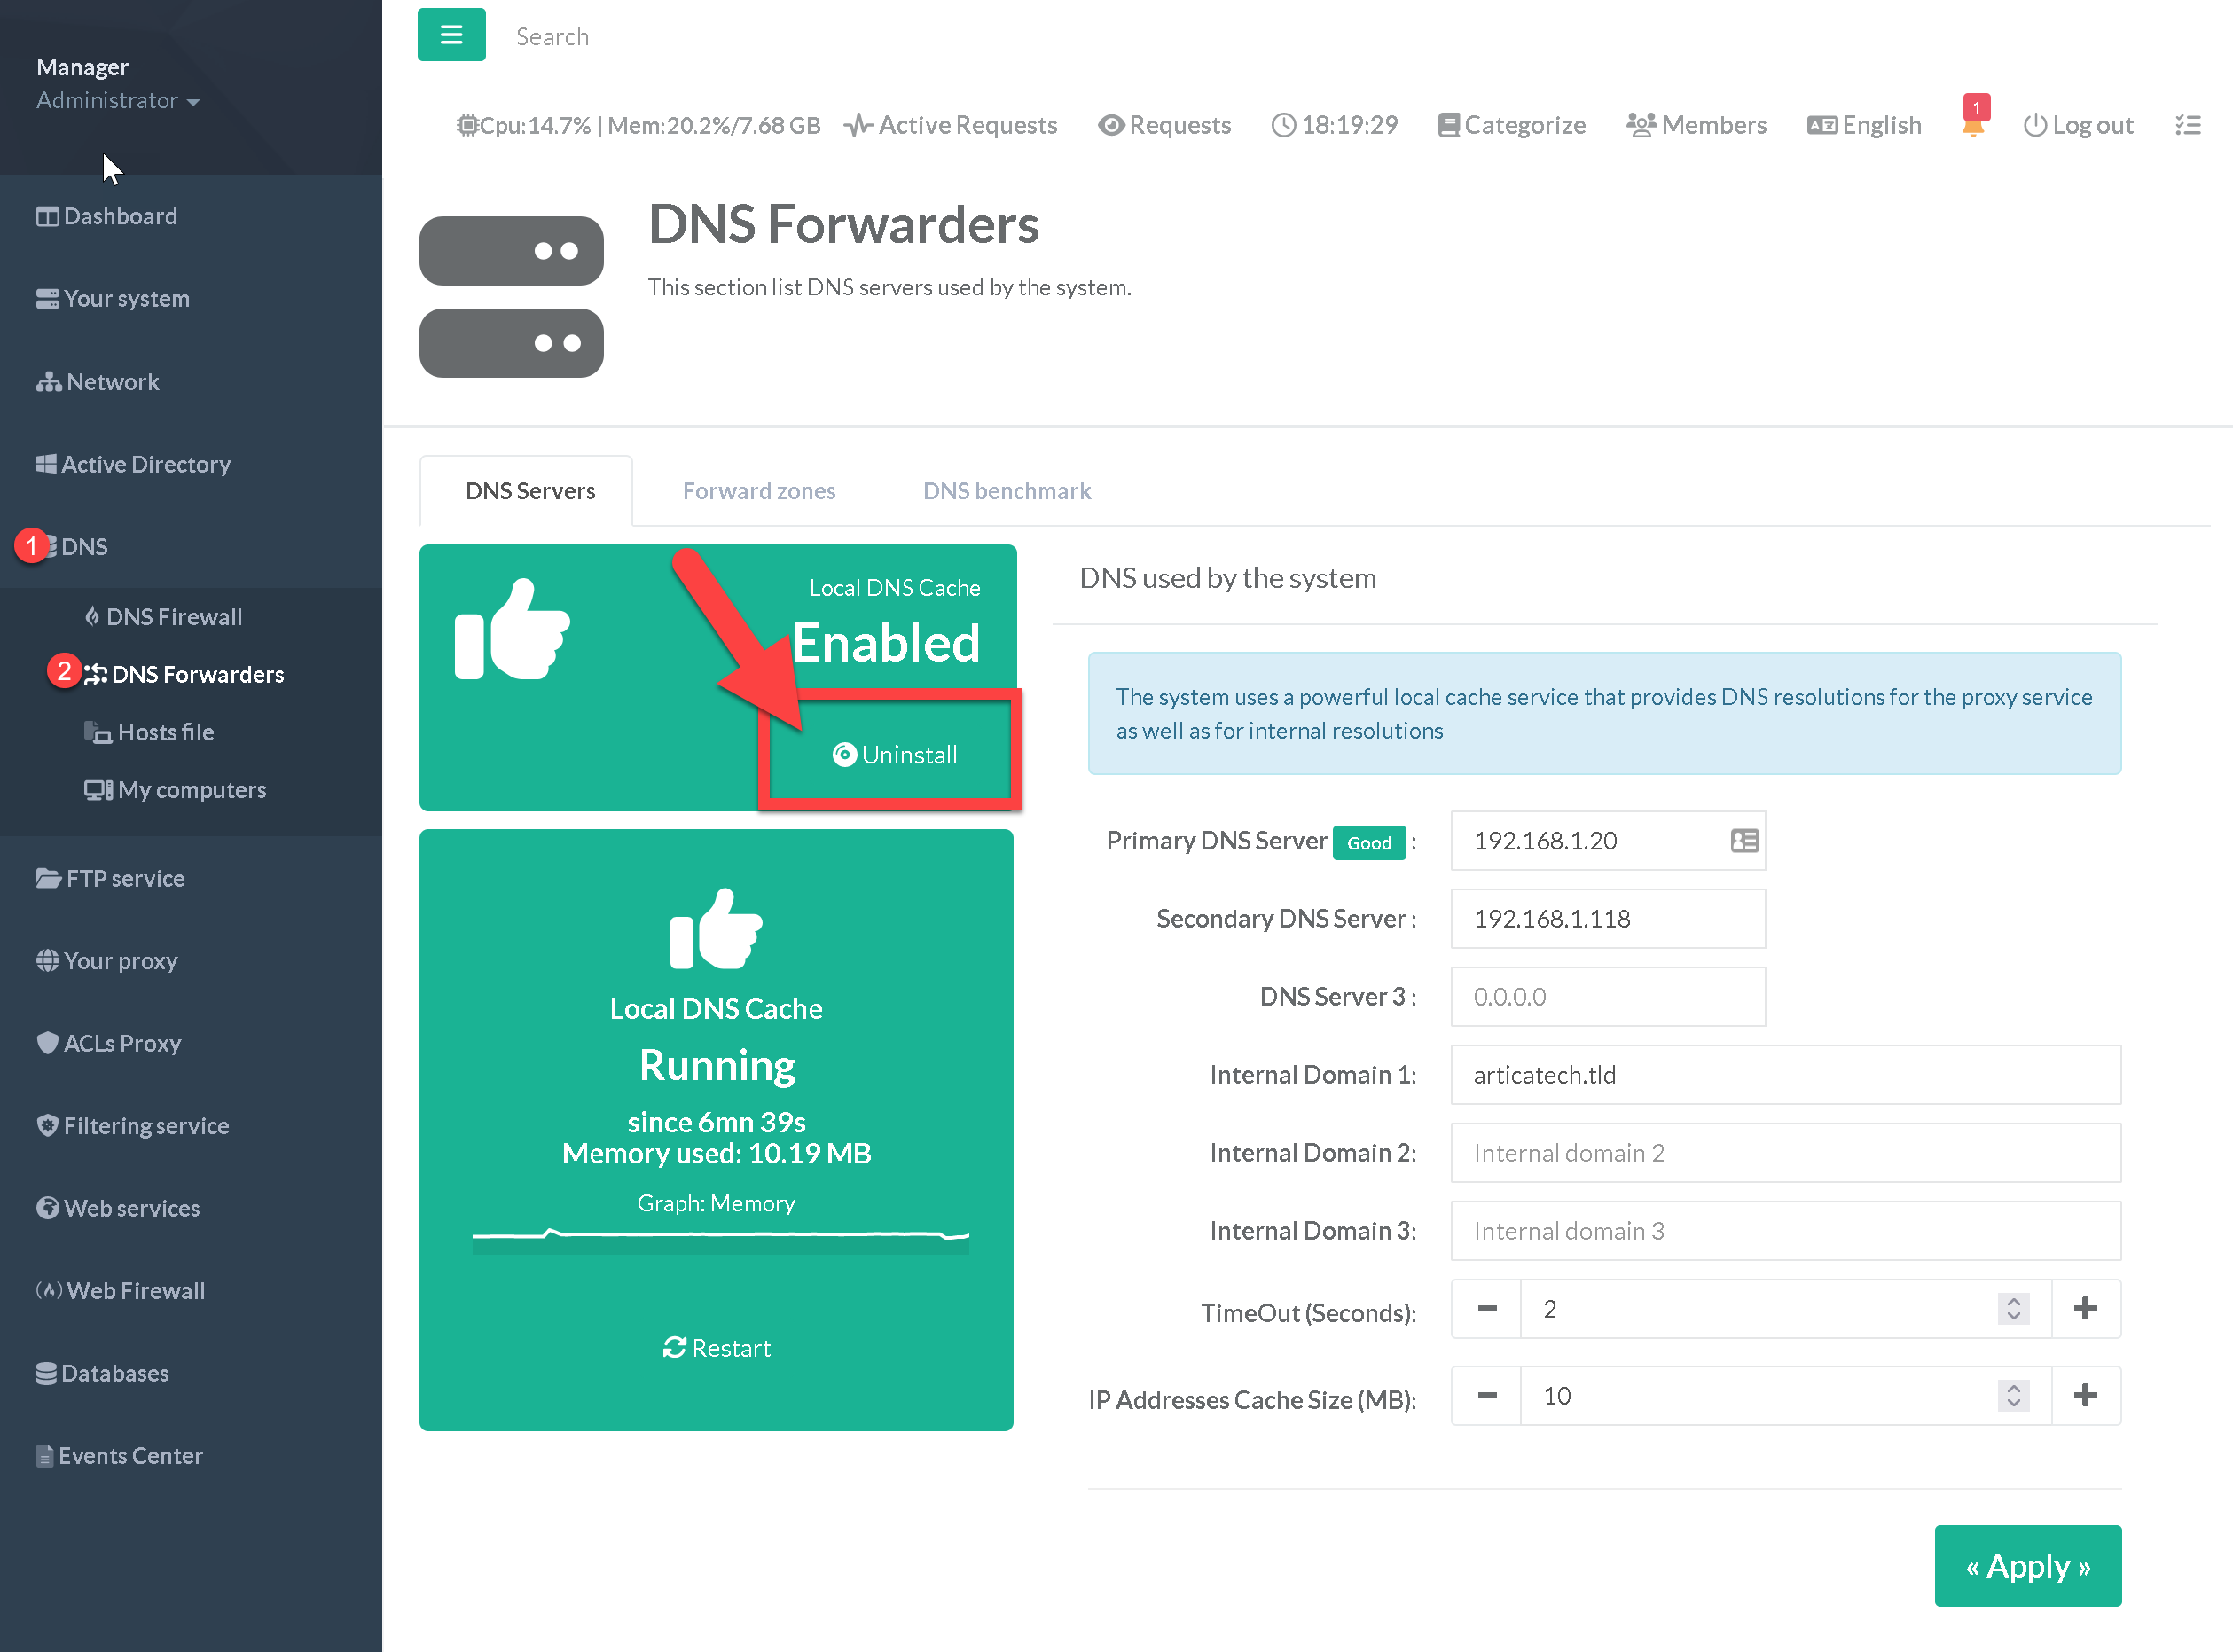
Task: Open Categorize from the top bar
Action: [1512, 125]
